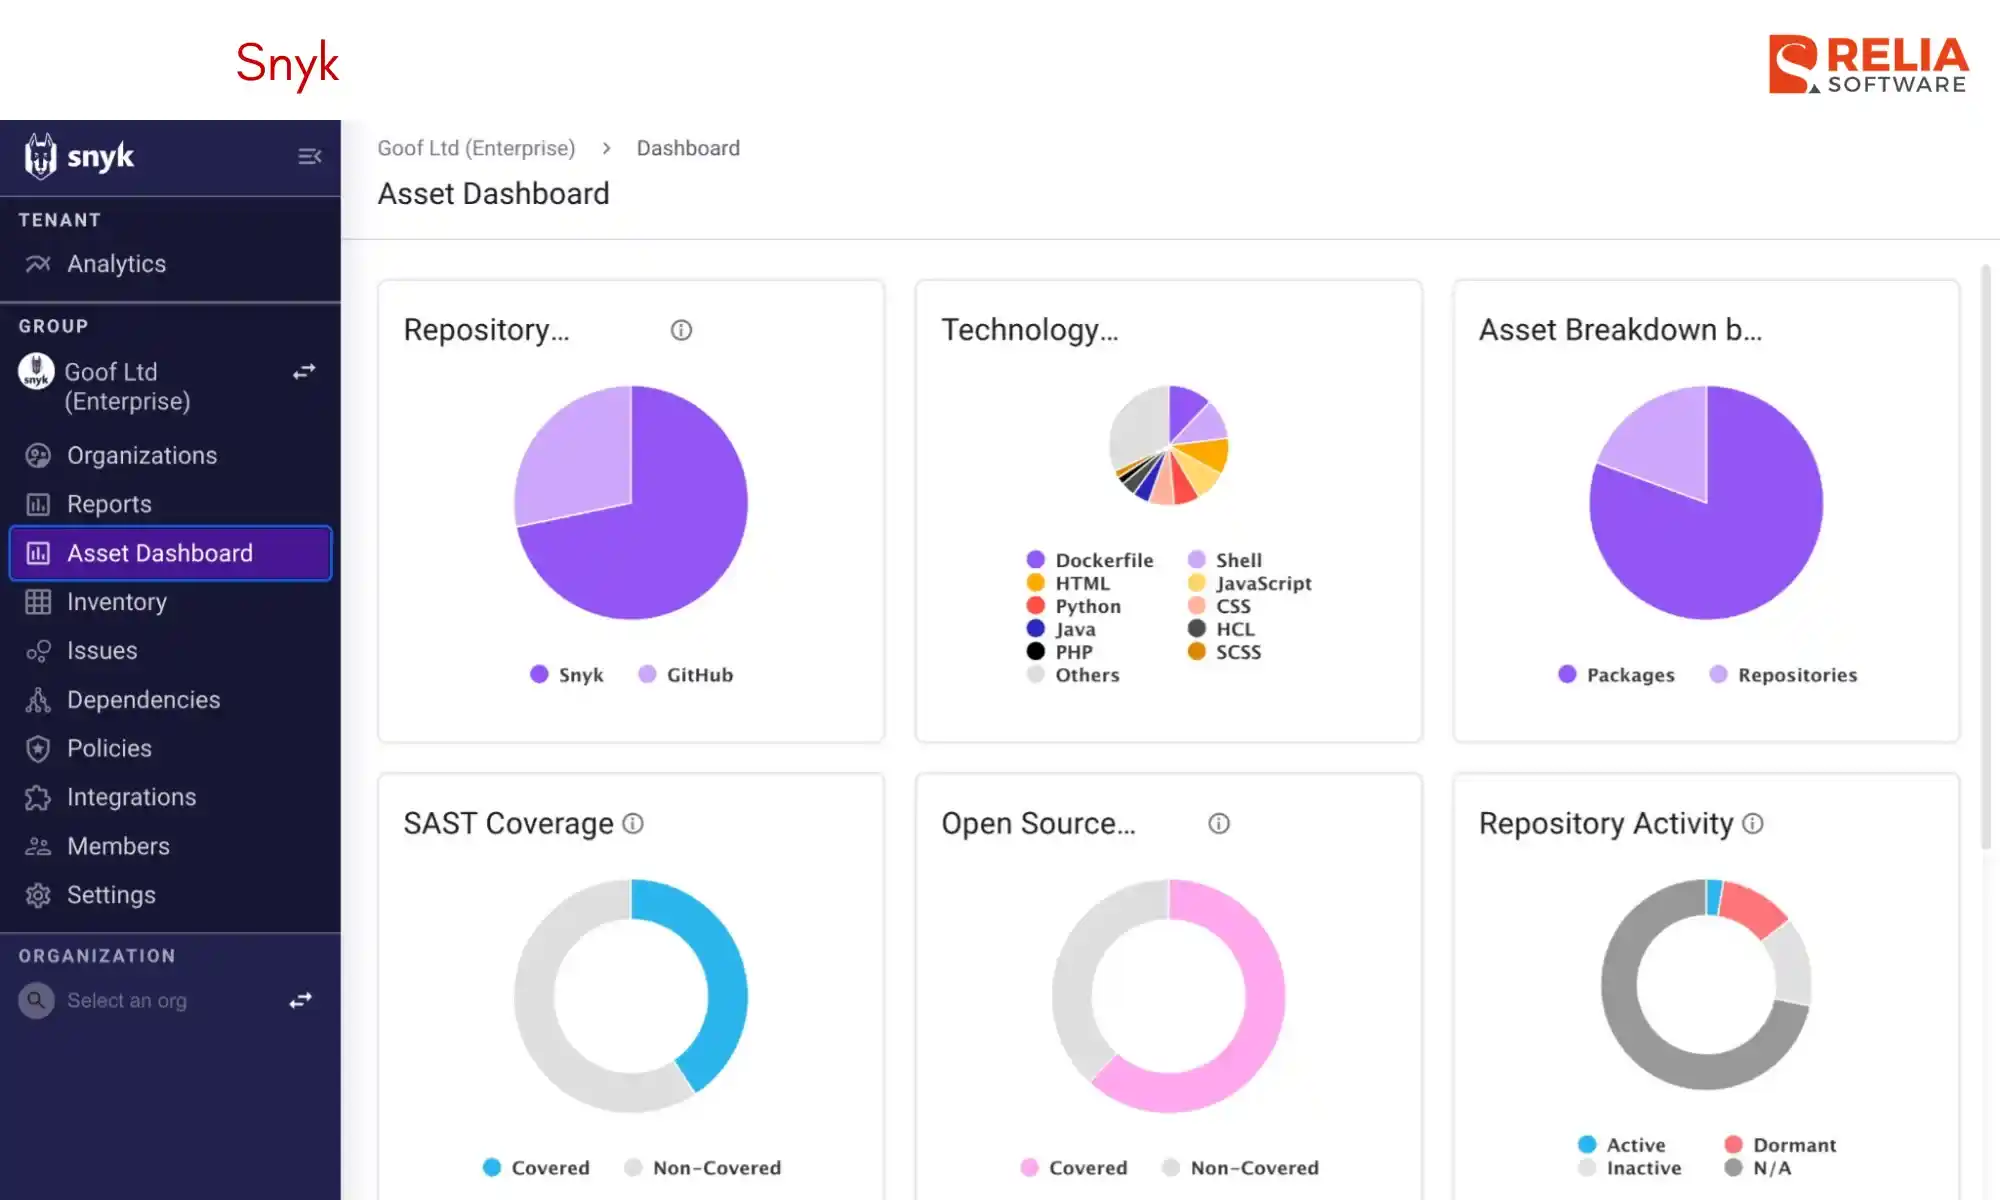2000x1200 pixels.
Task: Open Members using the people icon
Action: point(38,846)
